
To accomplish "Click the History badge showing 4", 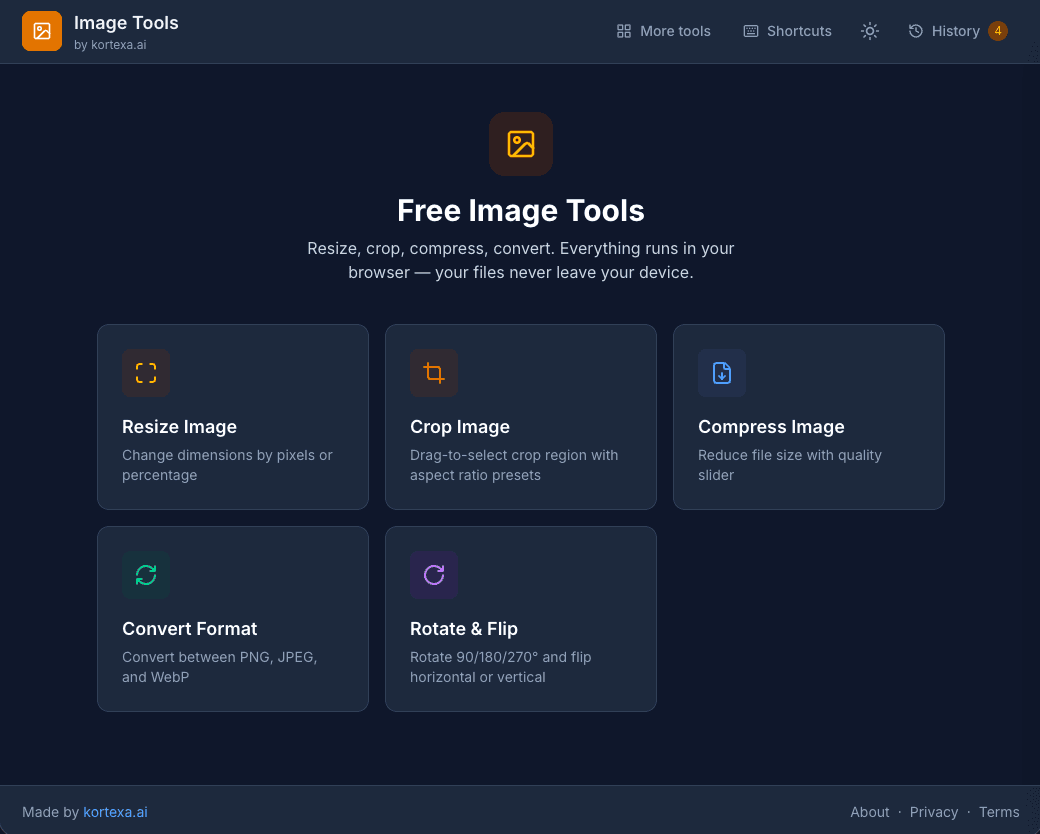I will click(997, 31).
